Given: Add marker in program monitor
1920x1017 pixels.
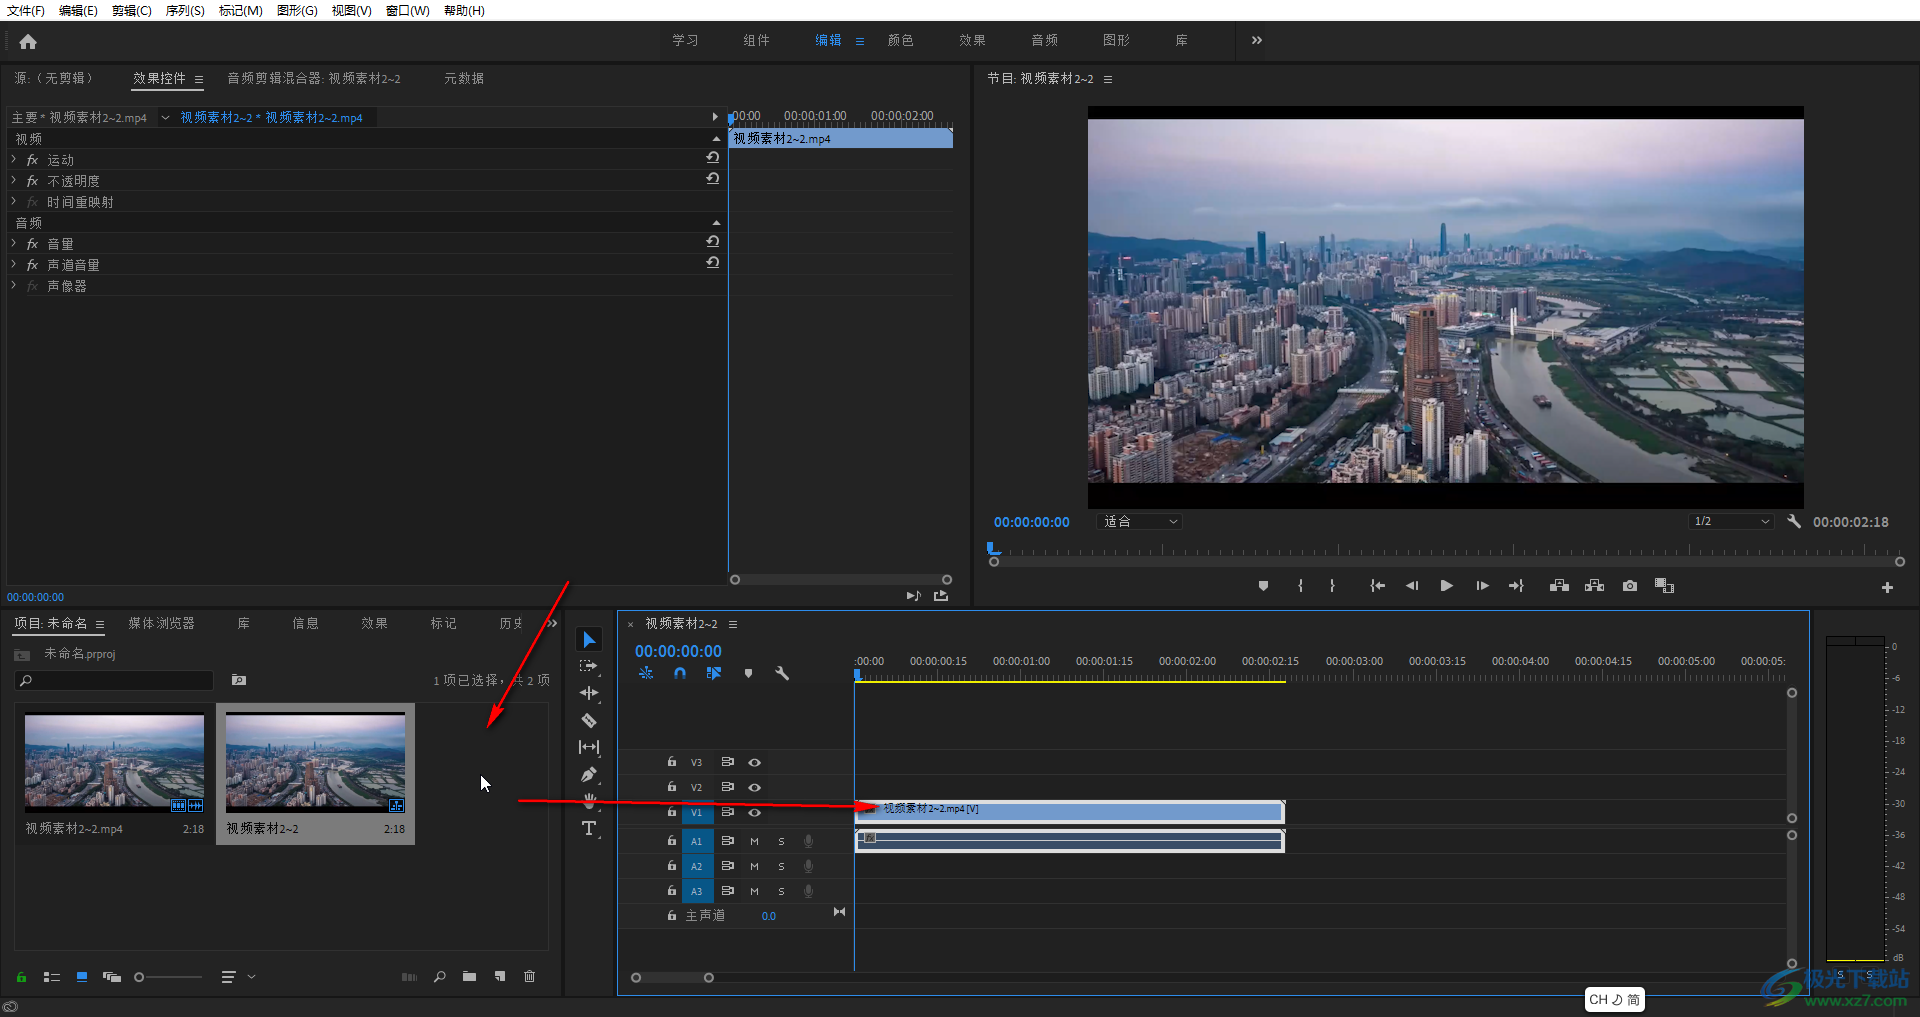Looking at the screenshot, I should point(1263,586).
